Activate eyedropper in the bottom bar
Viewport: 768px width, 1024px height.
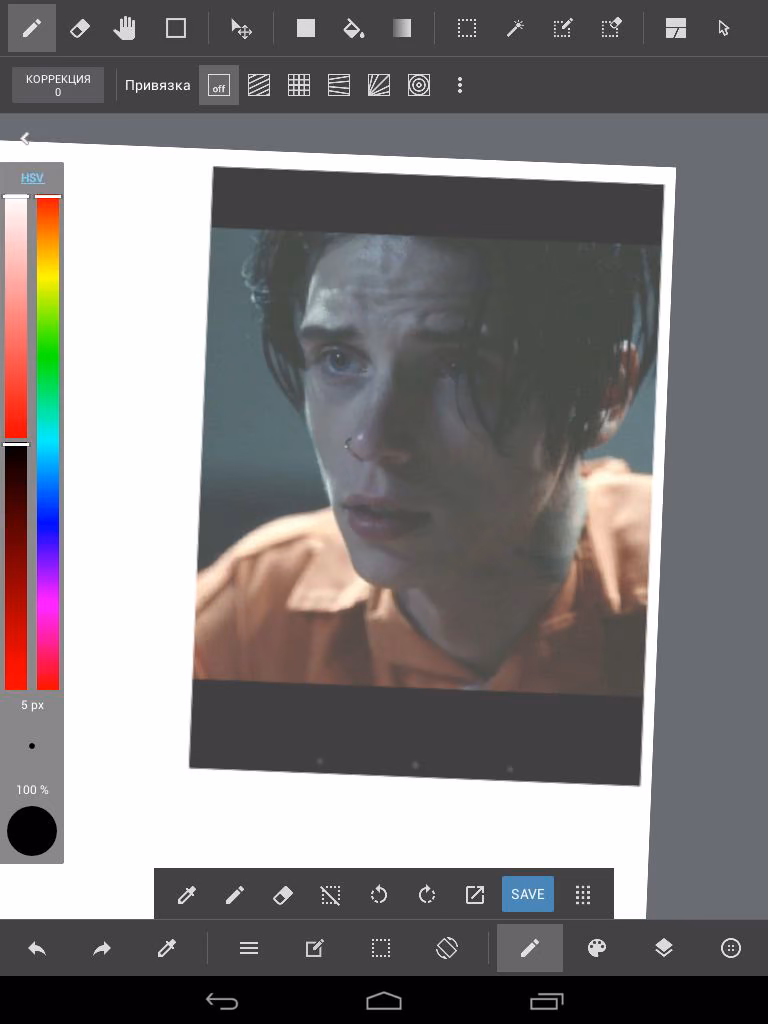(x=167, y=948)
